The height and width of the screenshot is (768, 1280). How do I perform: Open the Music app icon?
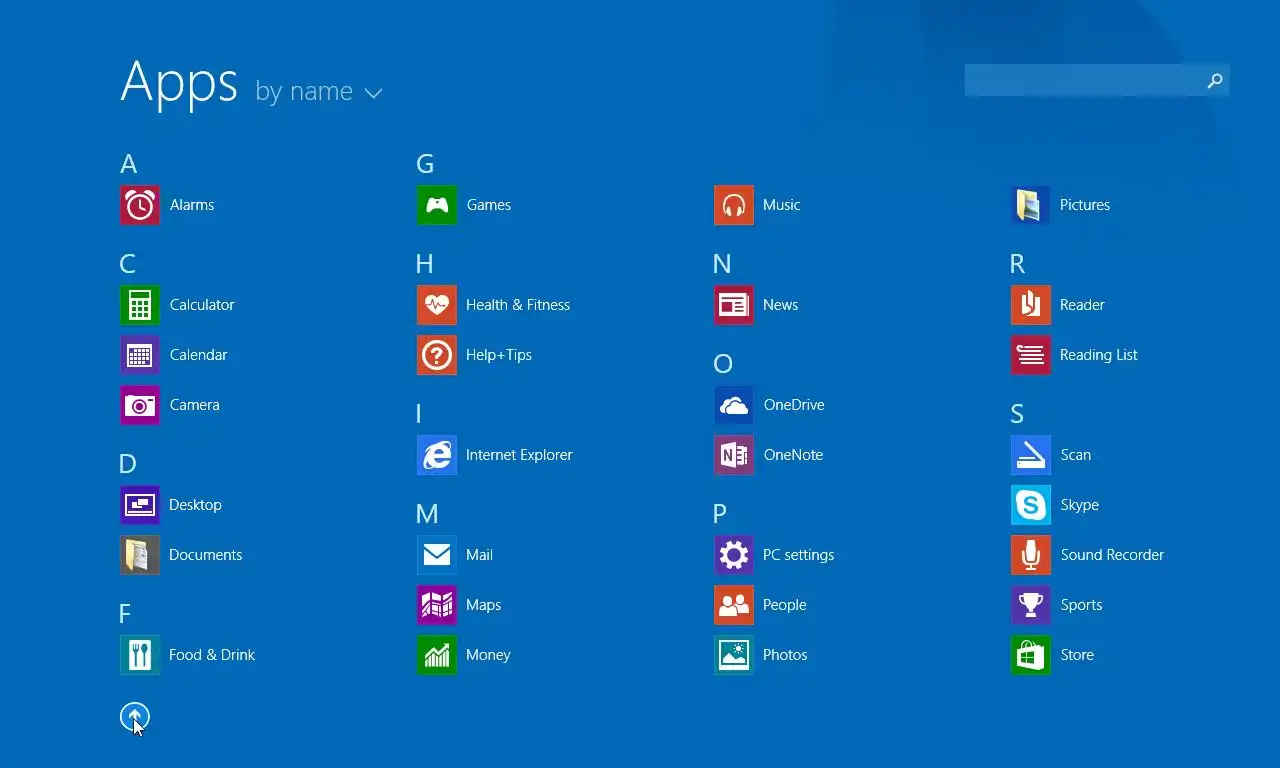tap(734, 205)
